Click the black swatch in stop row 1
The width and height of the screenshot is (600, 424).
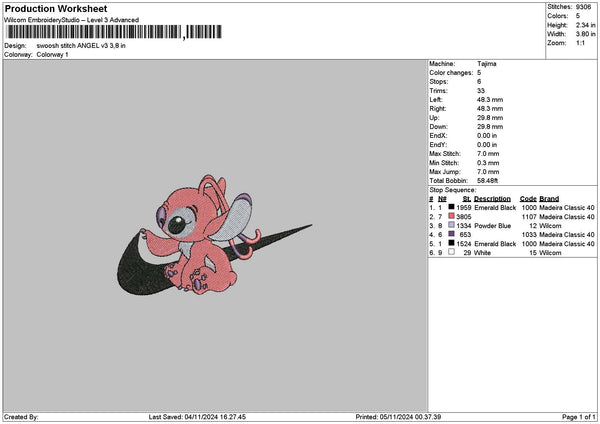point(451,207)
